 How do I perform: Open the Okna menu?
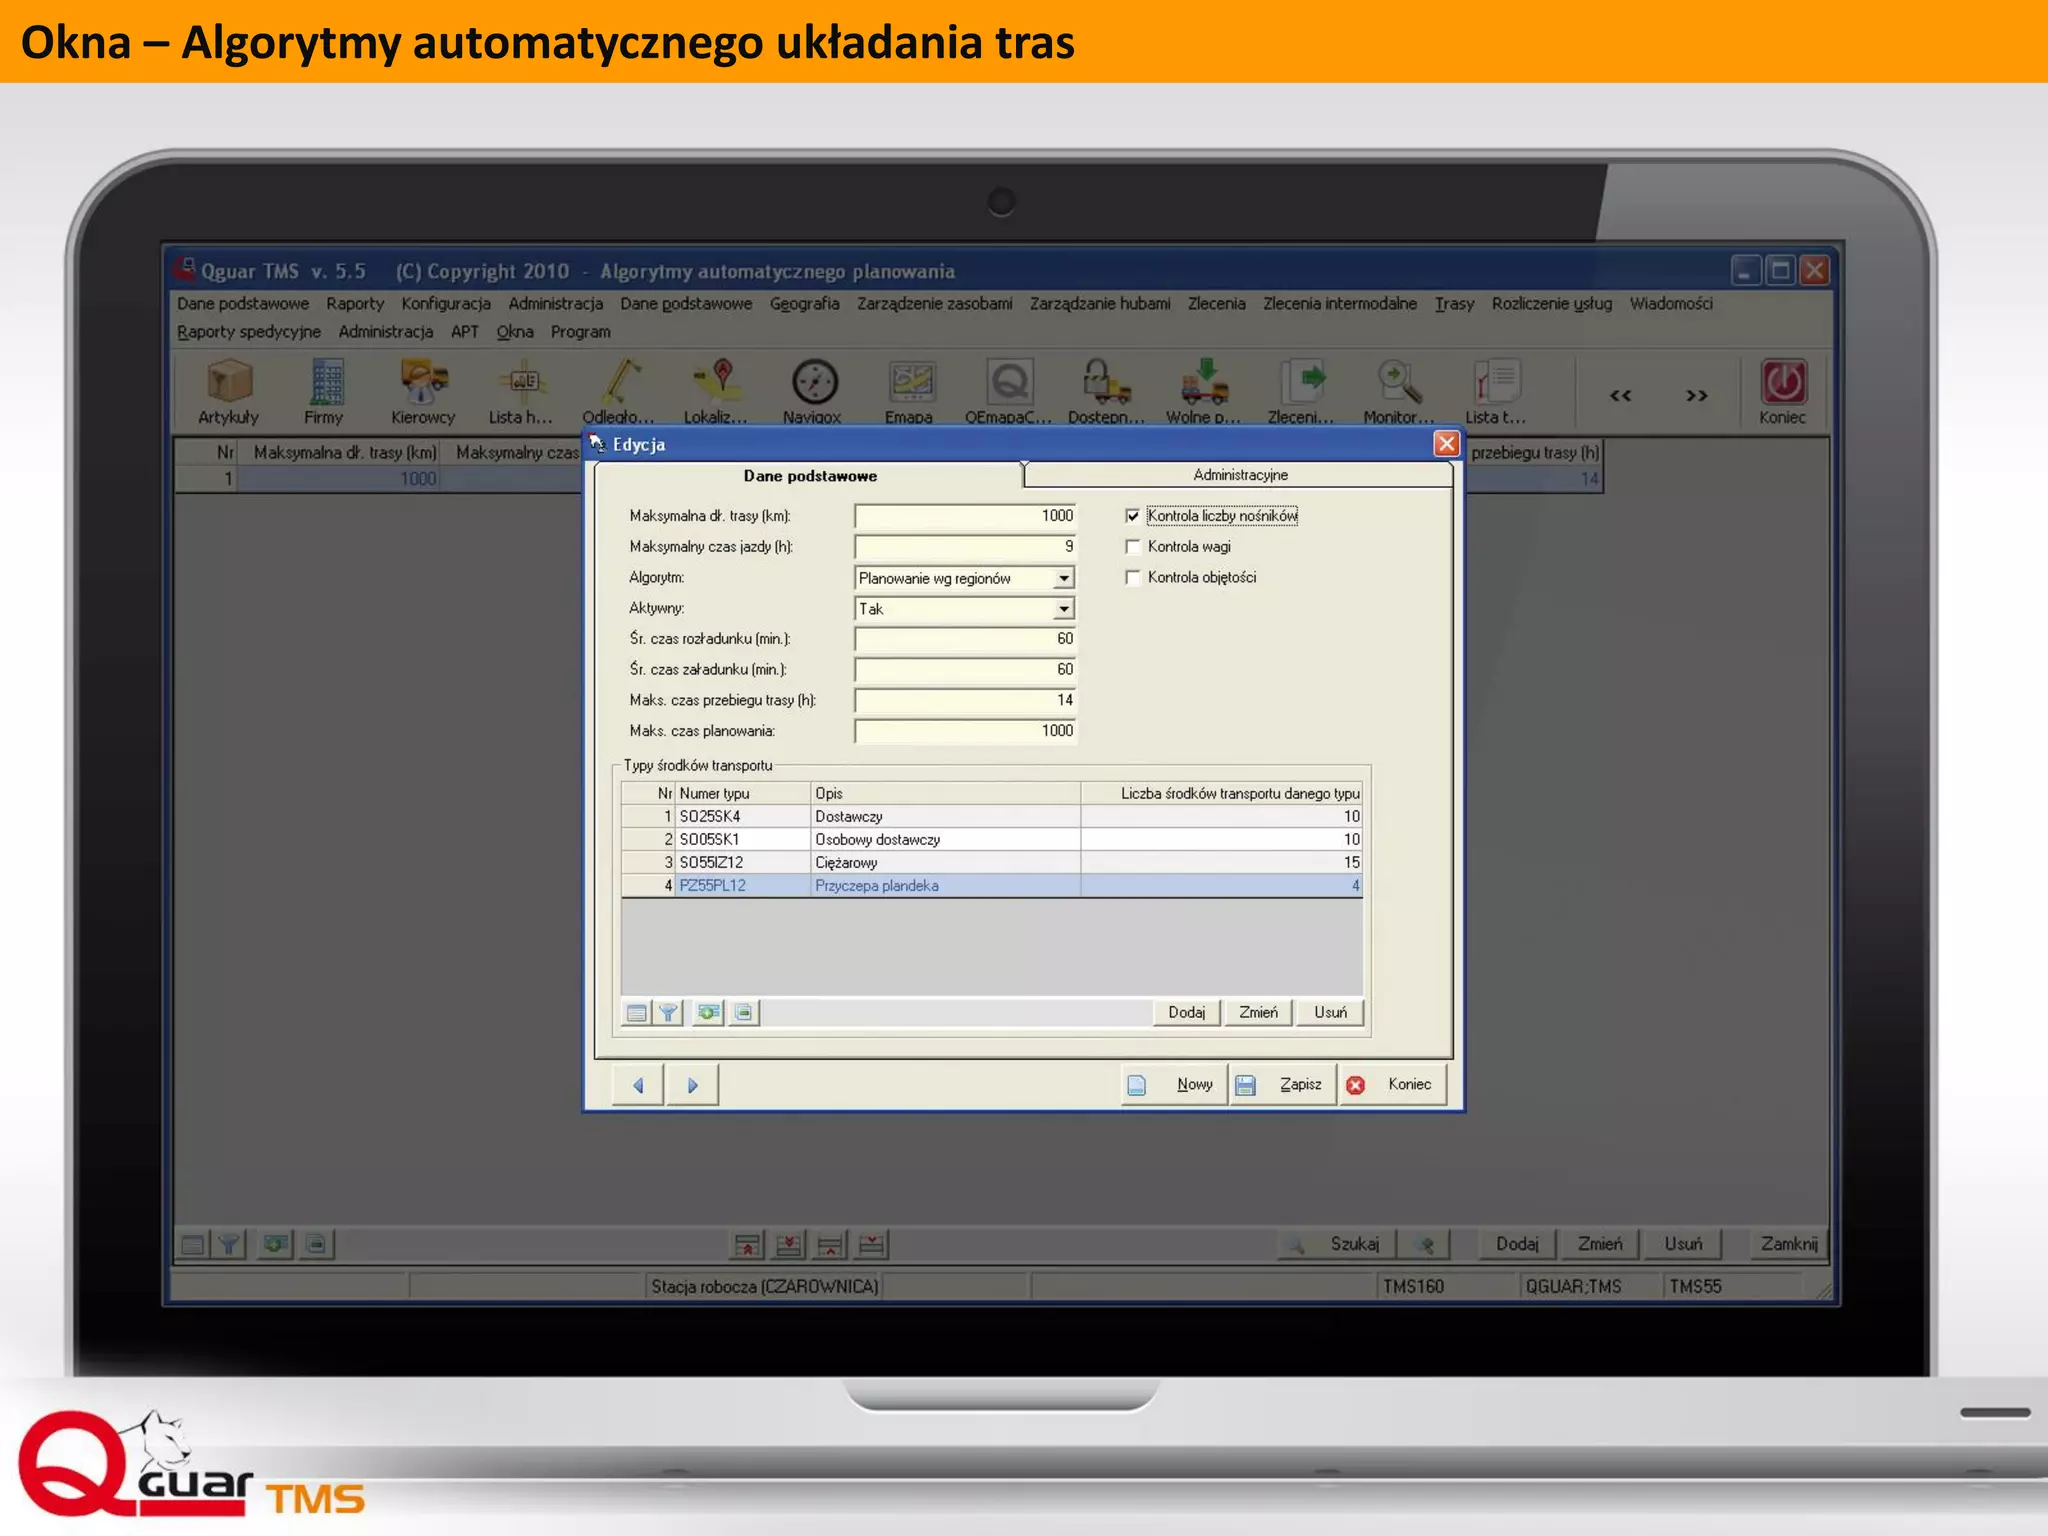pyautogui.click(x=515, y=332)
